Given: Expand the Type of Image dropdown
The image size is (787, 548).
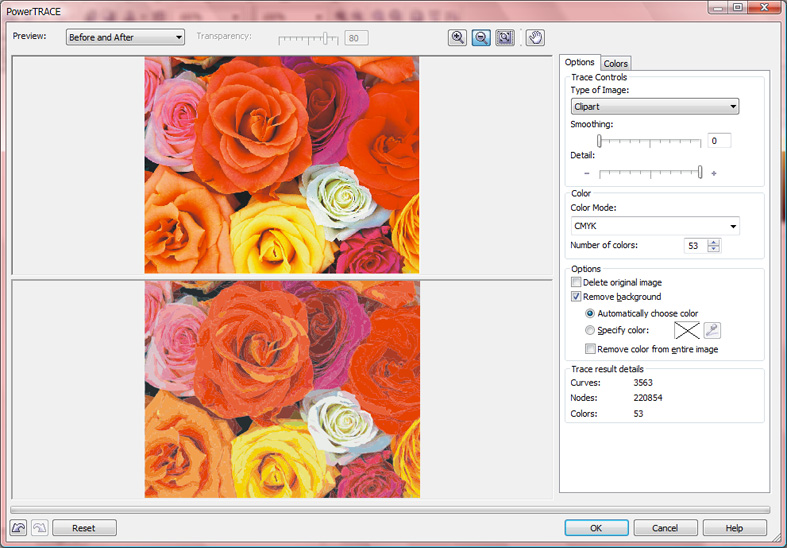Looking at the screenshot, I should click(x=654, y=106).
